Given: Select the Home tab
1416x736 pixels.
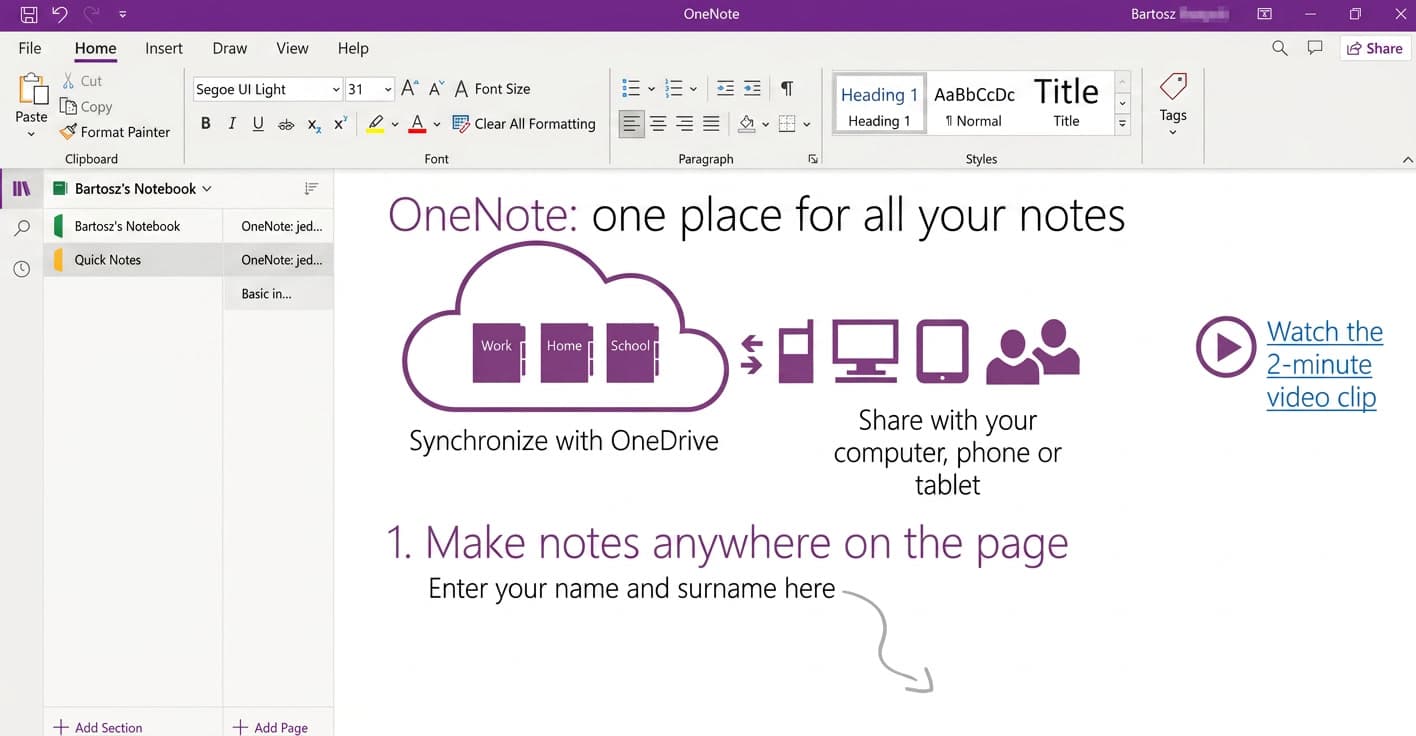Looking at the screenshot, I should pos(96,48).
